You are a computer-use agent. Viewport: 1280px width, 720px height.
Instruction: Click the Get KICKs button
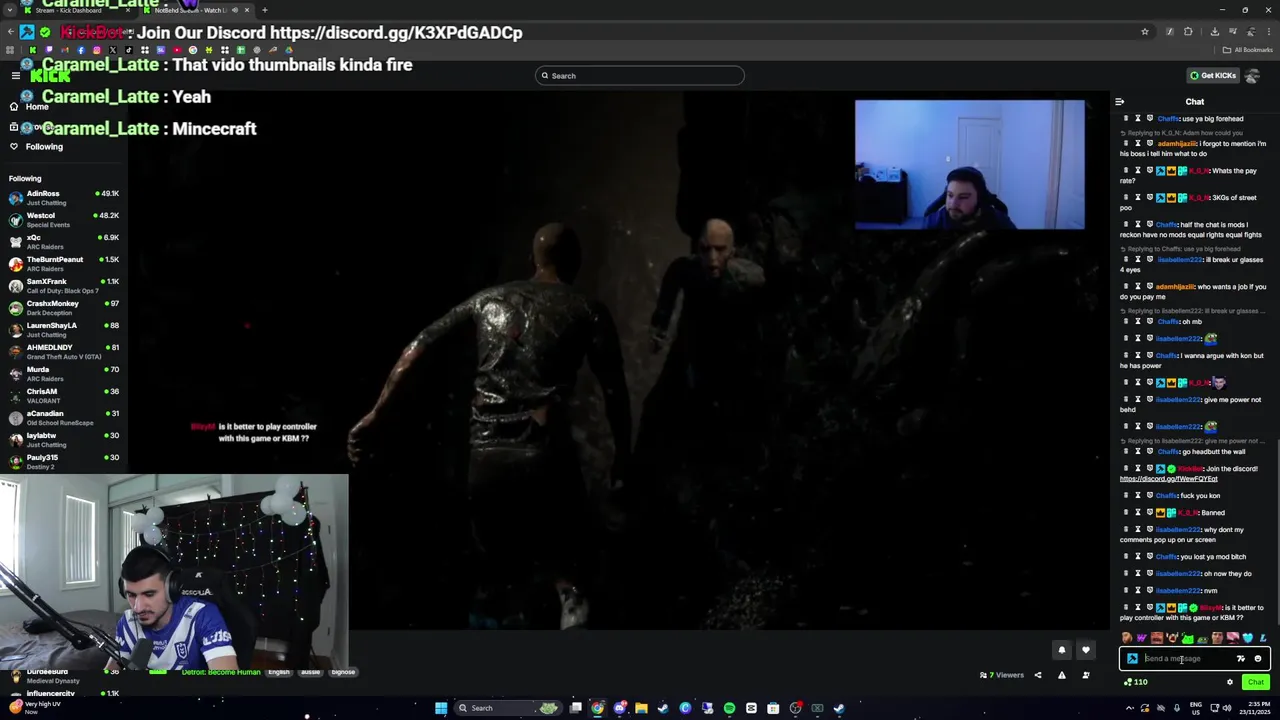1212,75
